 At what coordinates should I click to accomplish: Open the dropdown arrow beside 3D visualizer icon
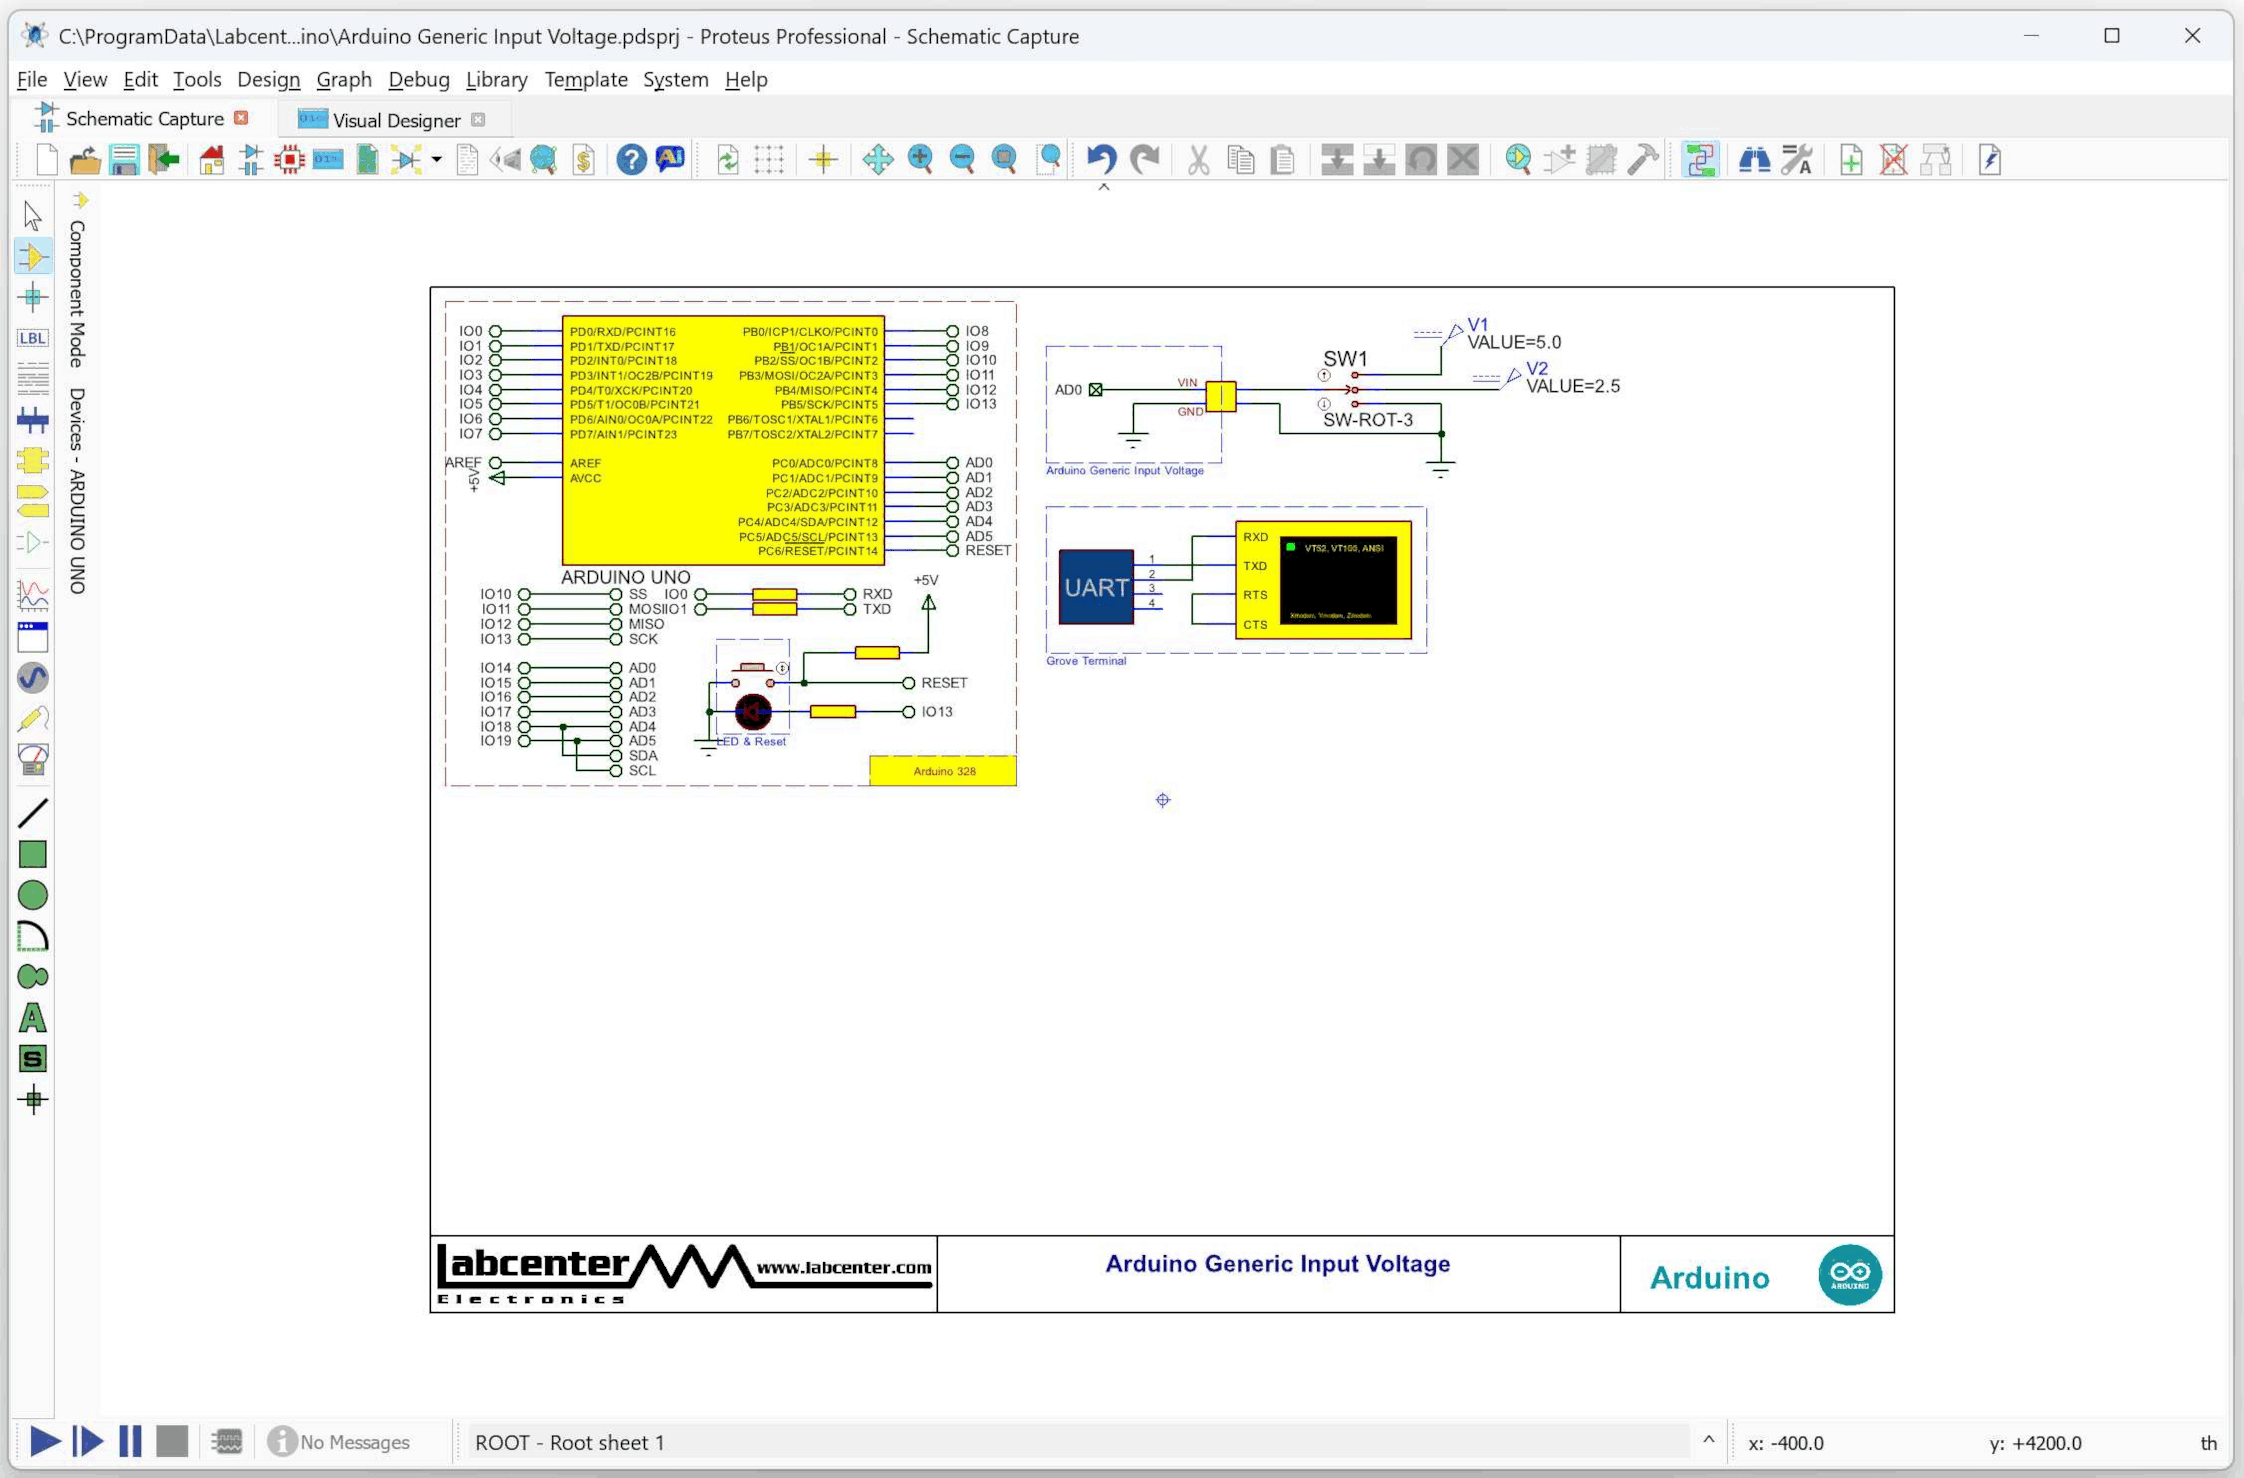tap(437, 159)
